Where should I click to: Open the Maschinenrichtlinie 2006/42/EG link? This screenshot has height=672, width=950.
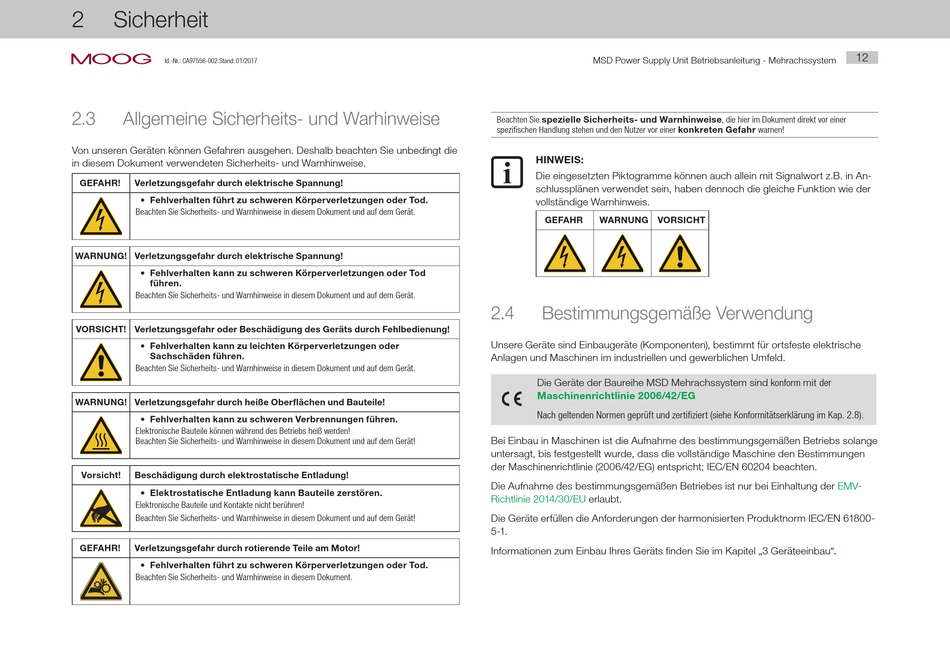click(x=616, y=396)
